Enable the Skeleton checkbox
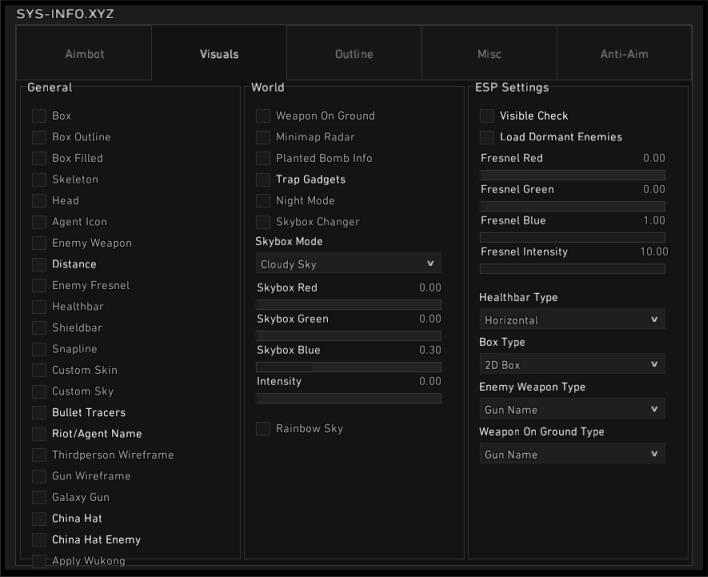This screenshot has width=708, height=577. 39,180
